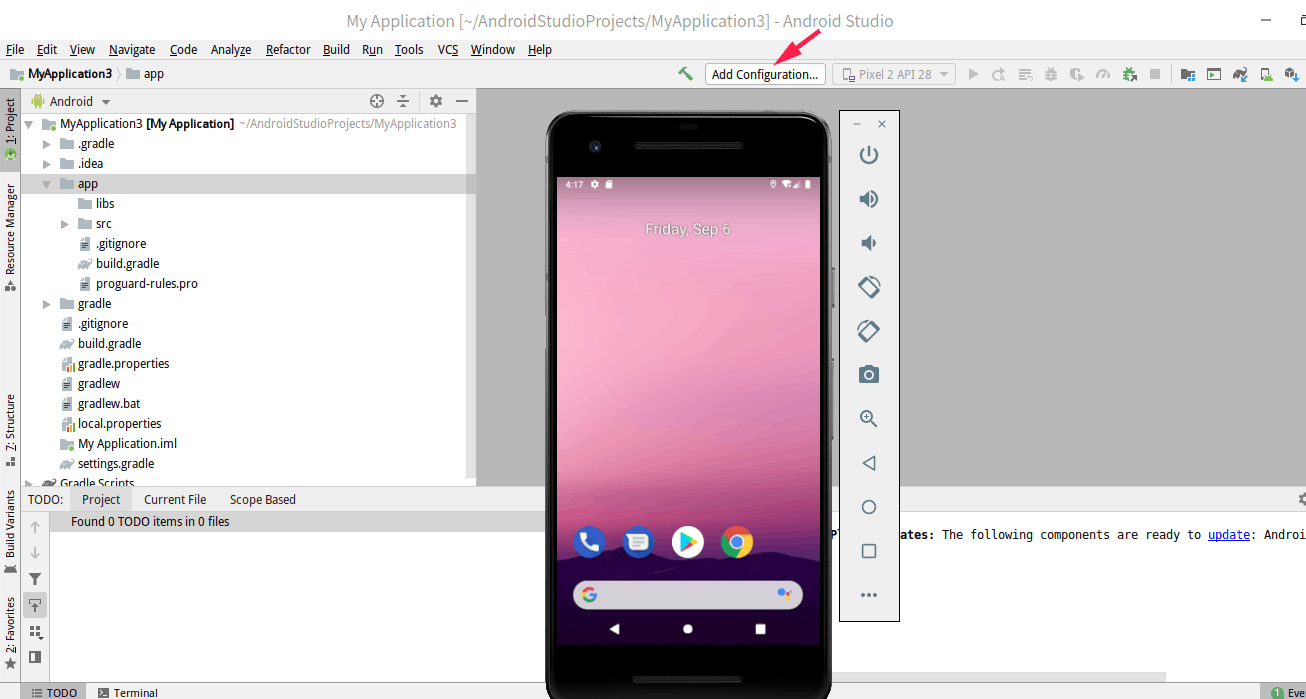Open TODO Group By icon
Viewport: 1306px width, 699px height.
[35, 631]
